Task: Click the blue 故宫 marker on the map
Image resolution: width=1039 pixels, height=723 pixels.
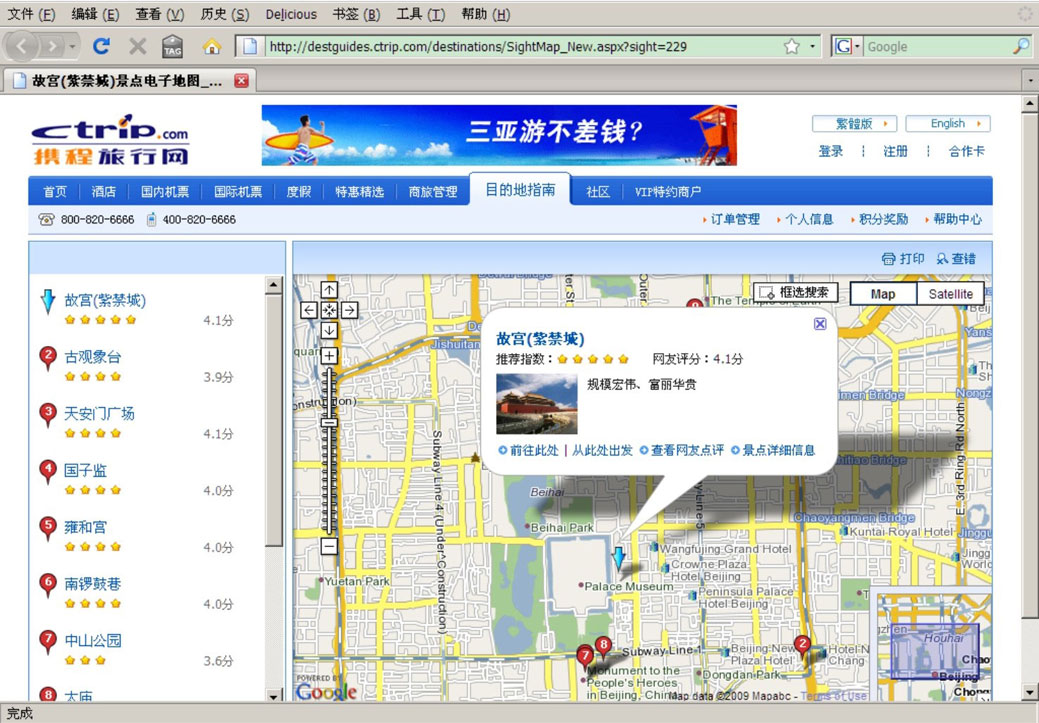Action: pyautogui.click(x=619, y=559)
